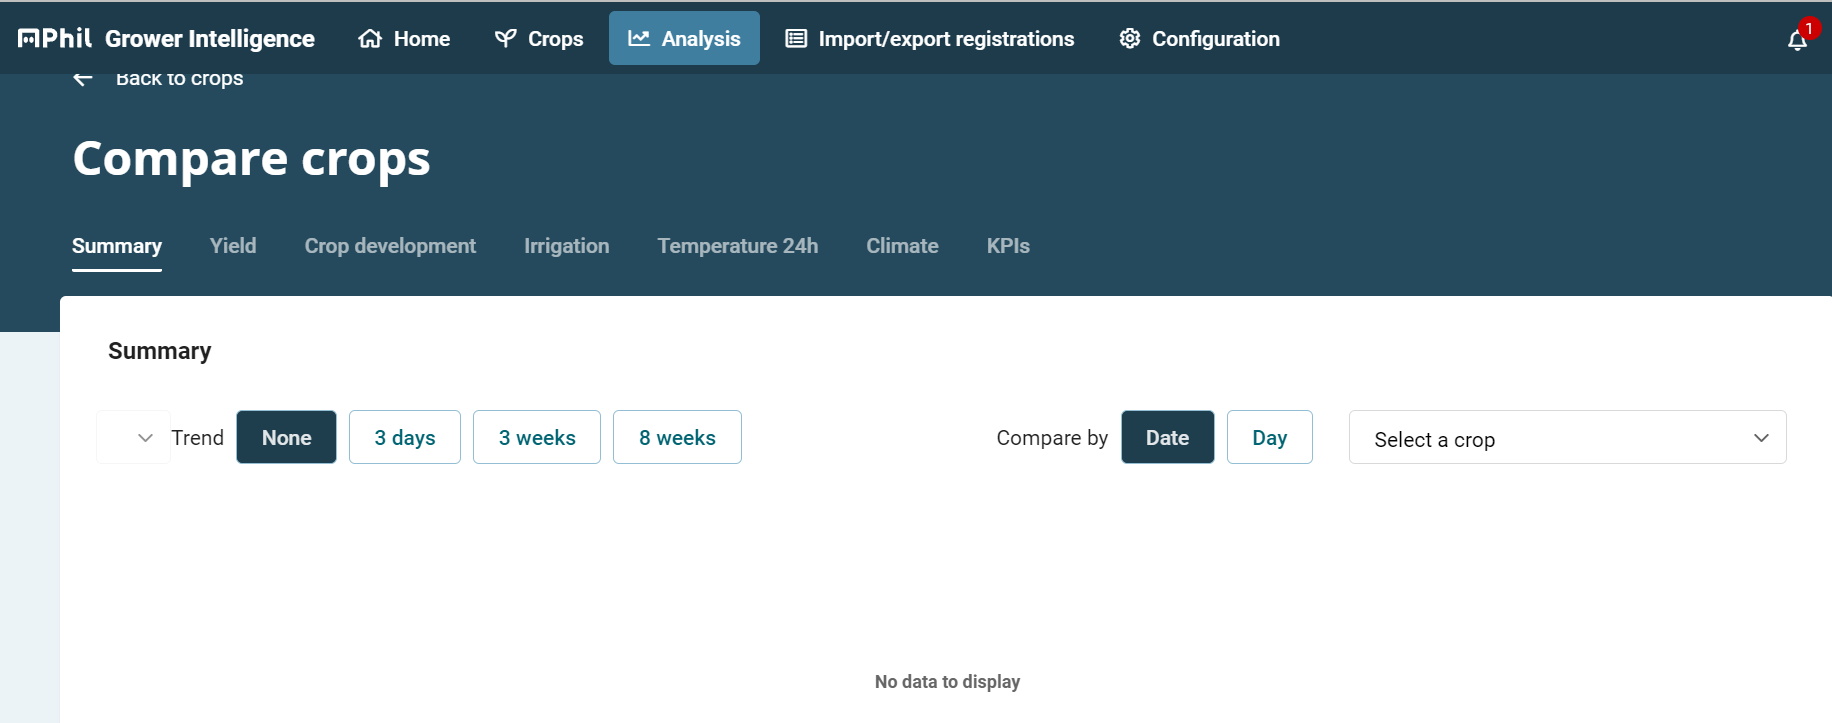1832x723 pixels.
Task: Open the Crops menu item
Action: click(539, 39)
